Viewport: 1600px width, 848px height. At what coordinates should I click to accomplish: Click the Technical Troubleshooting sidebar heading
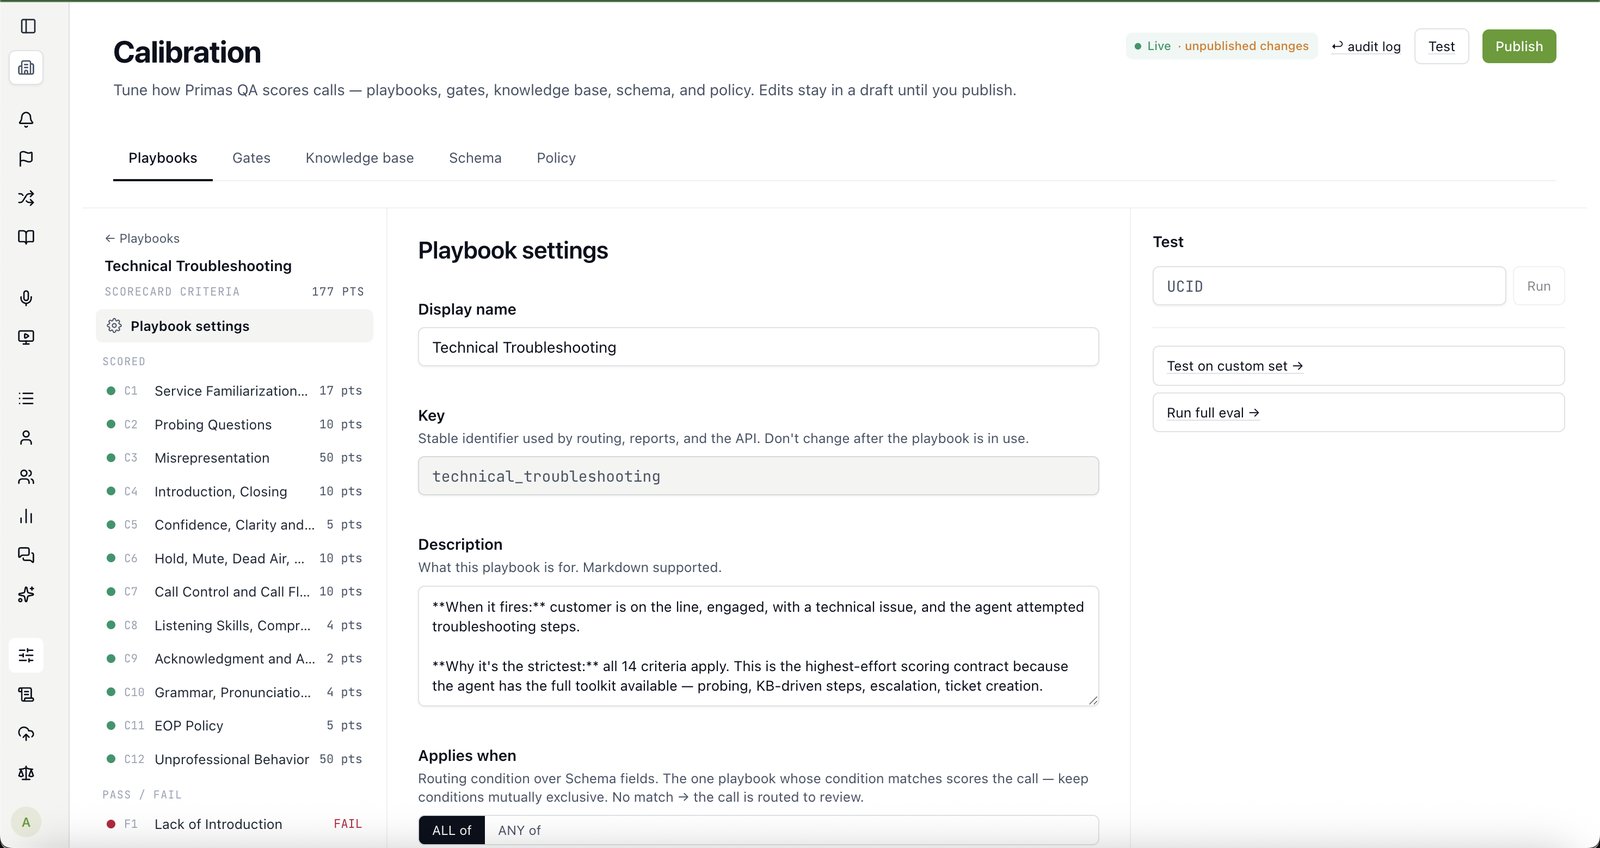198,266
